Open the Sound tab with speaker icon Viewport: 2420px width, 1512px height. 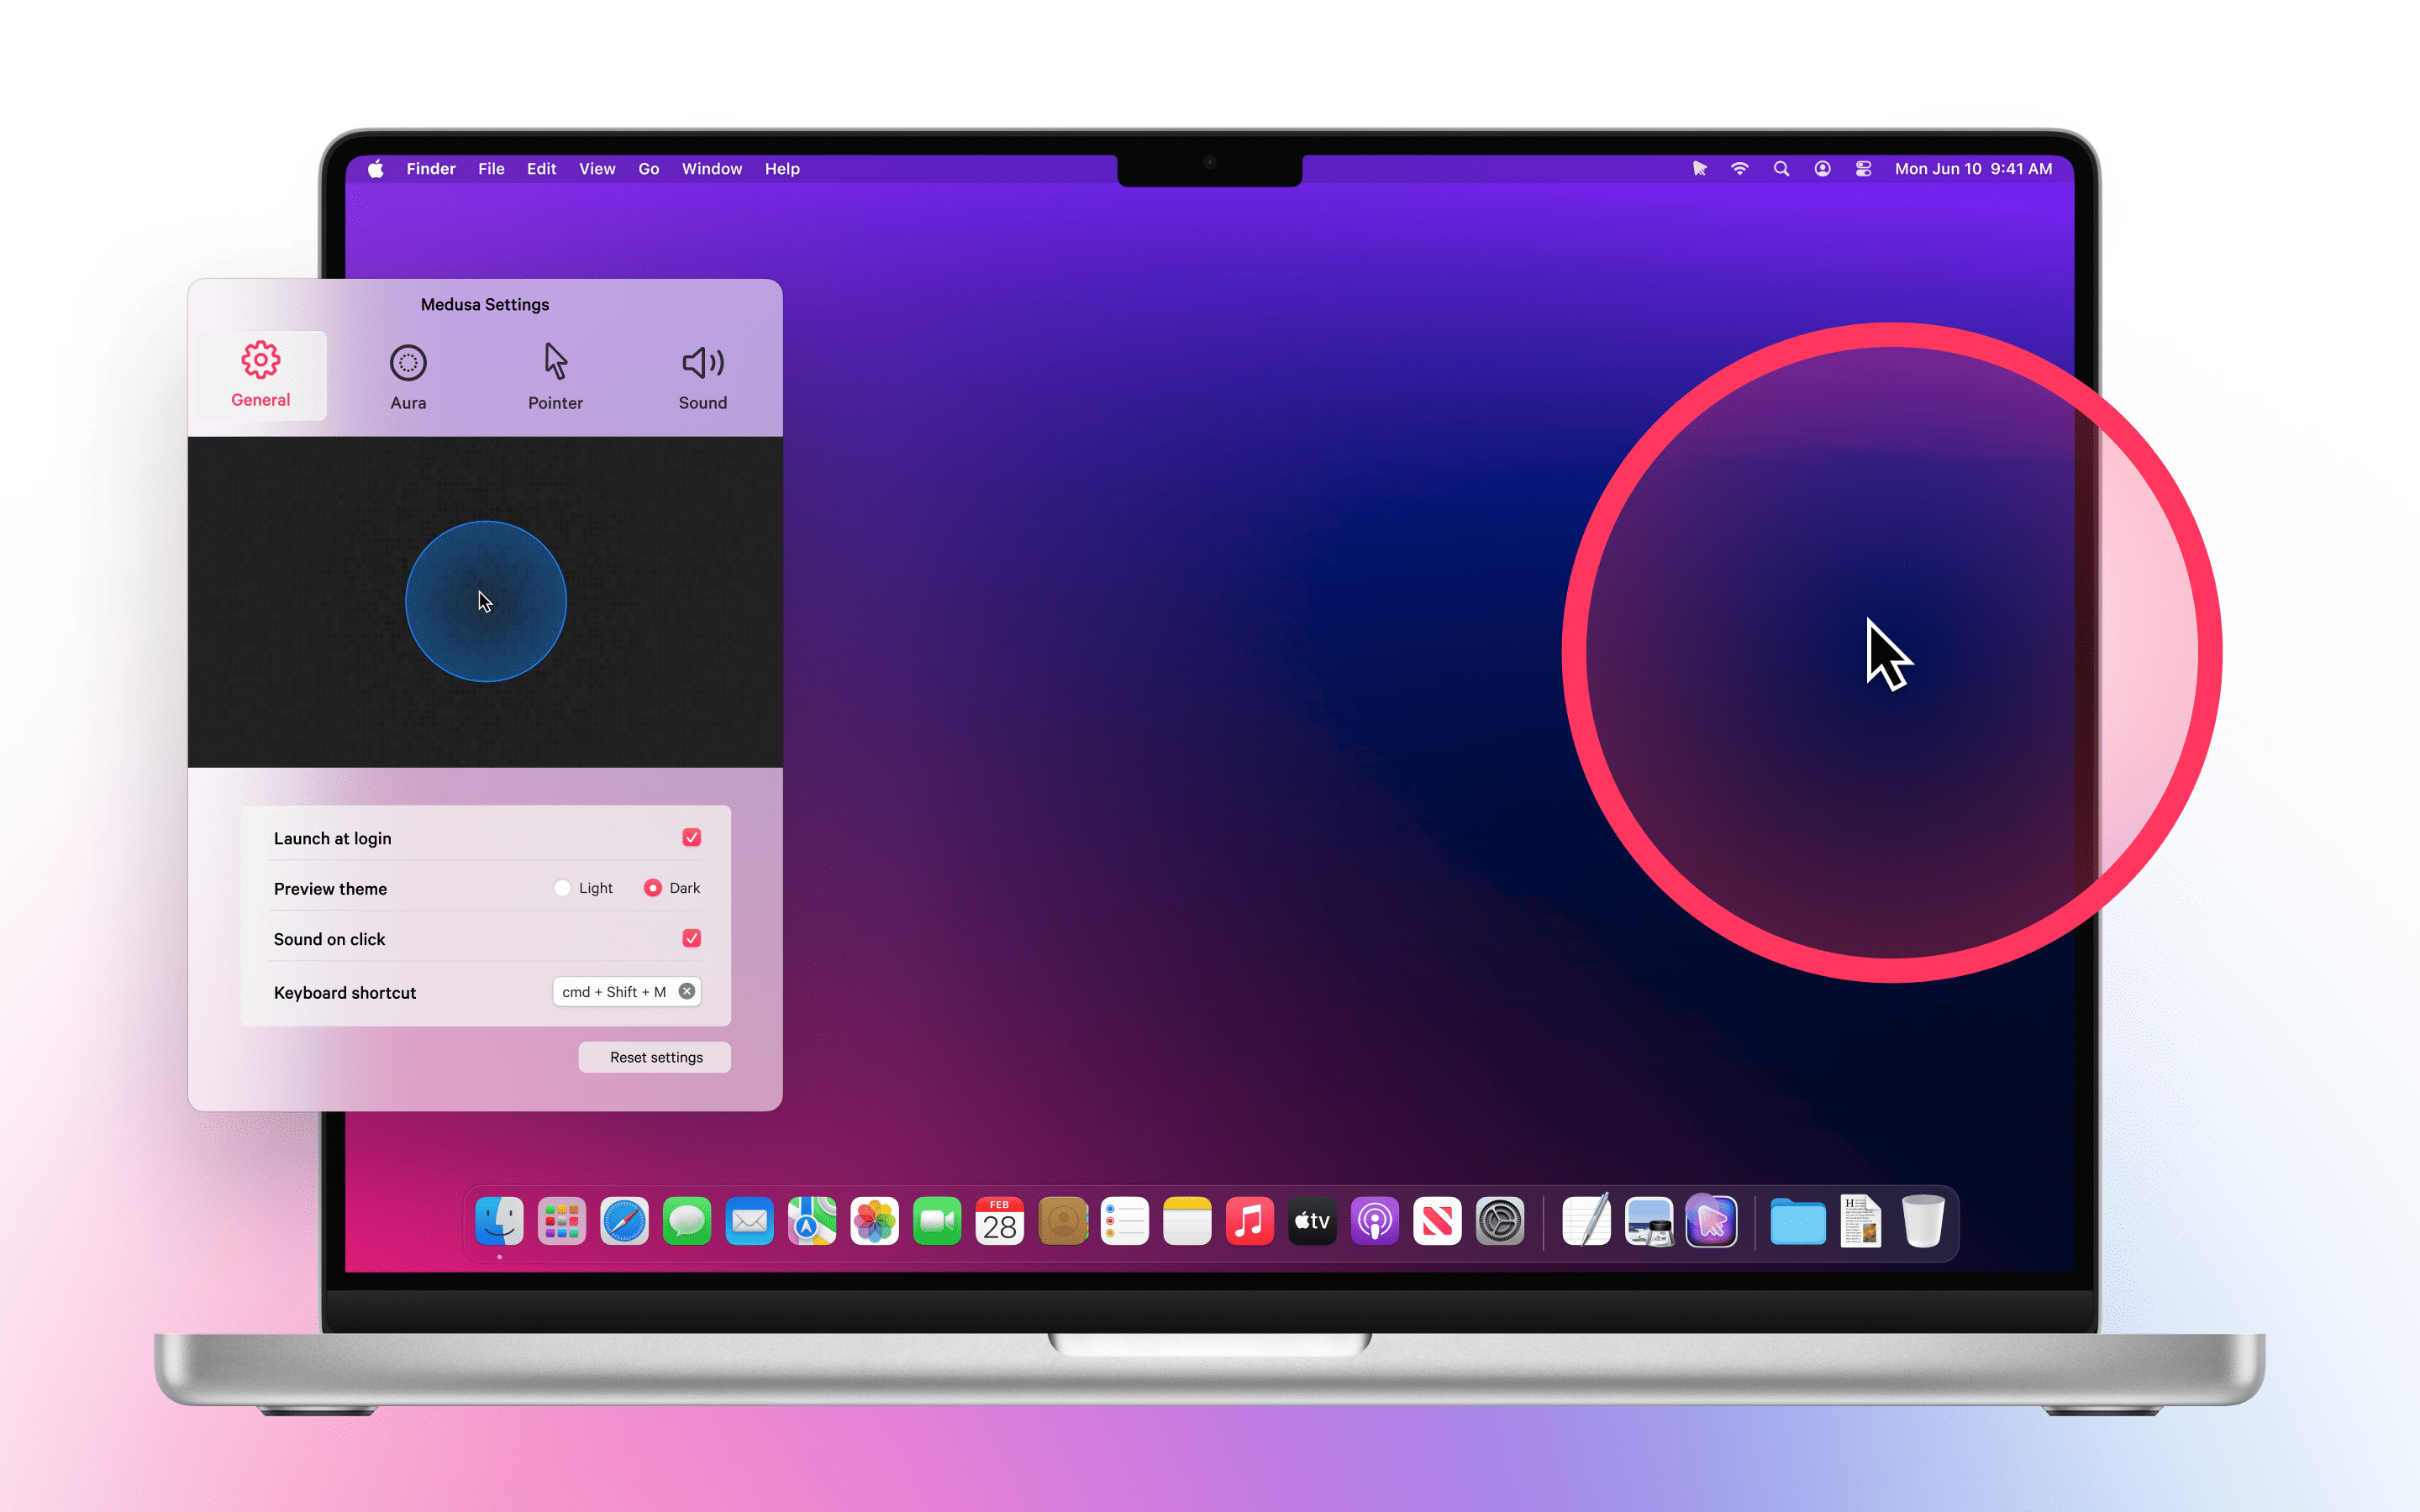coord(703,377)
